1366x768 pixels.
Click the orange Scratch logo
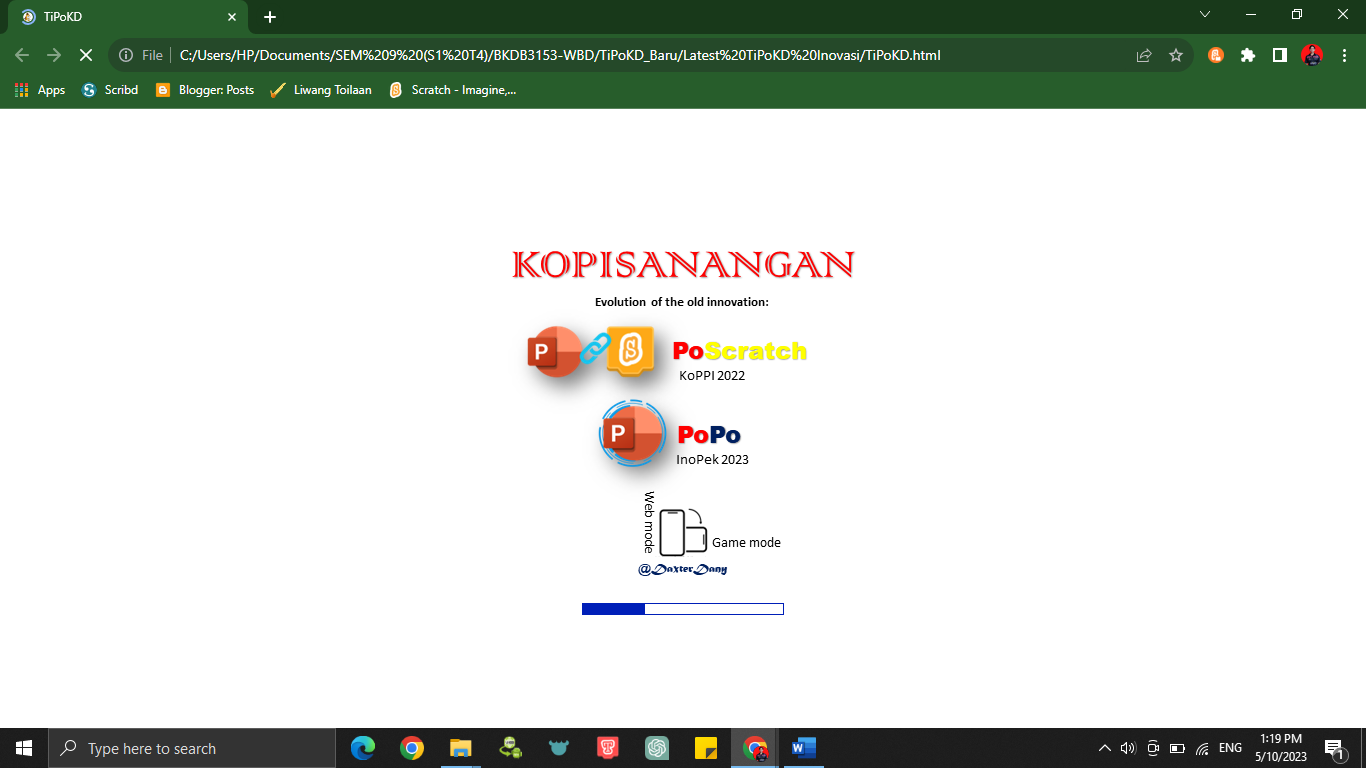(x=630, y=350)
